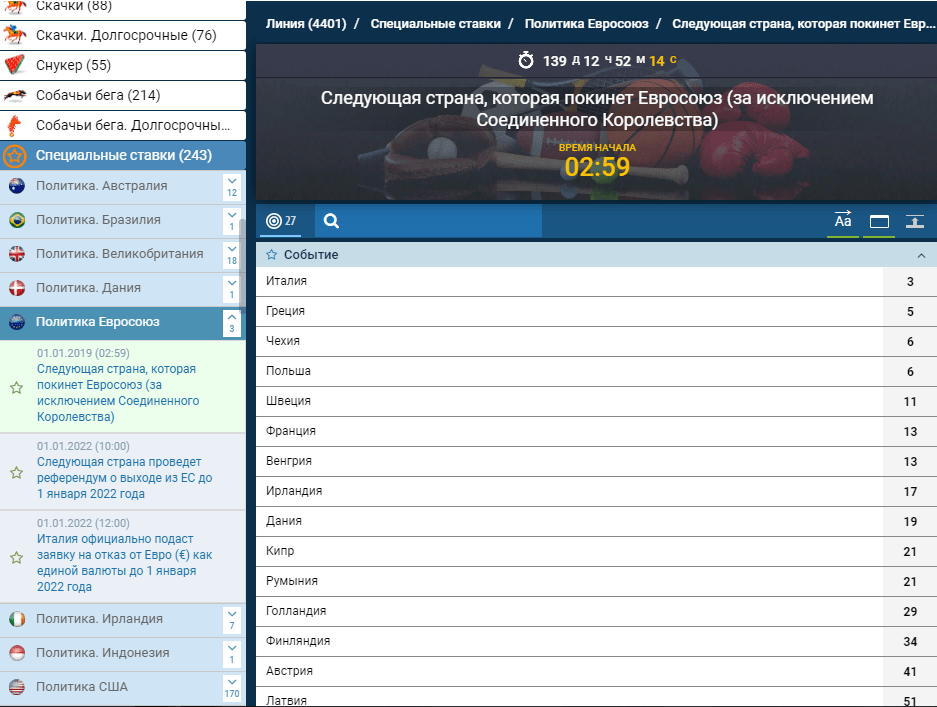This screenshot has width=937, height=707.
Task: Click the Специальные ставки star icon
Action: [x=15, y=156]
